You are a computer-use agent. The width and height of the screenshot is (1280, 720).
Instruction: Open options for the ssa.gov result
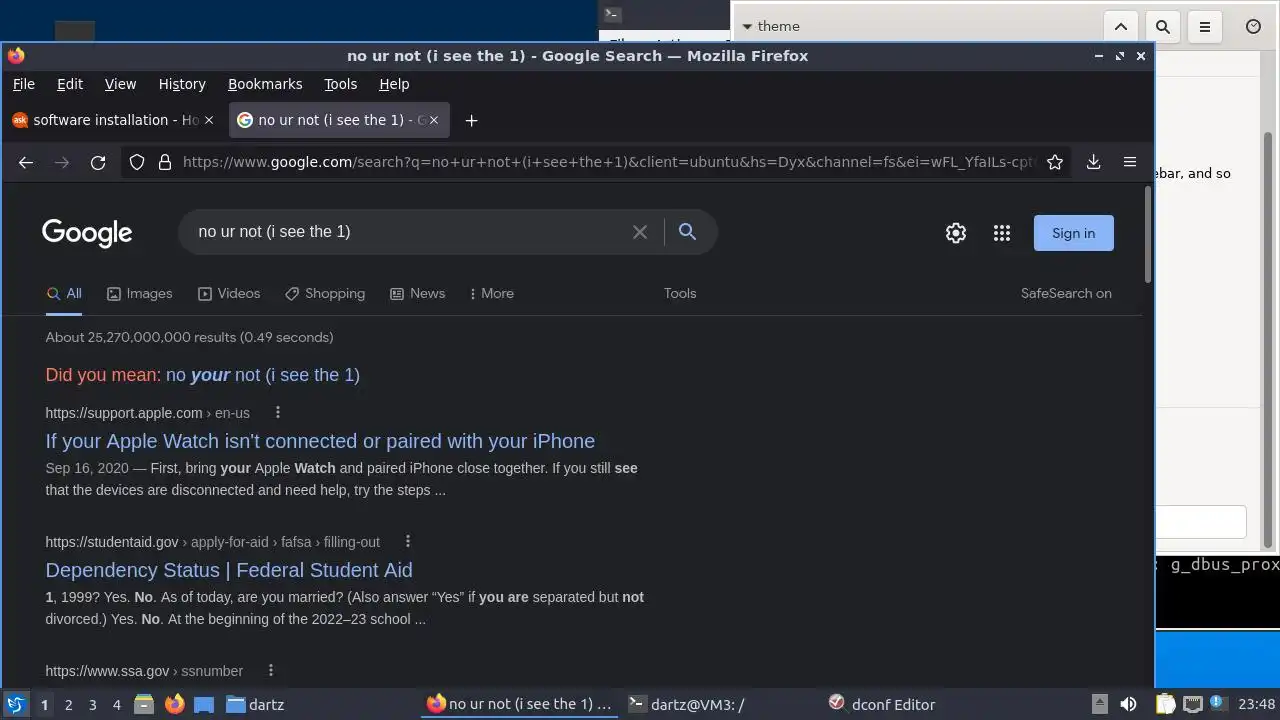(x=271, y=671)
